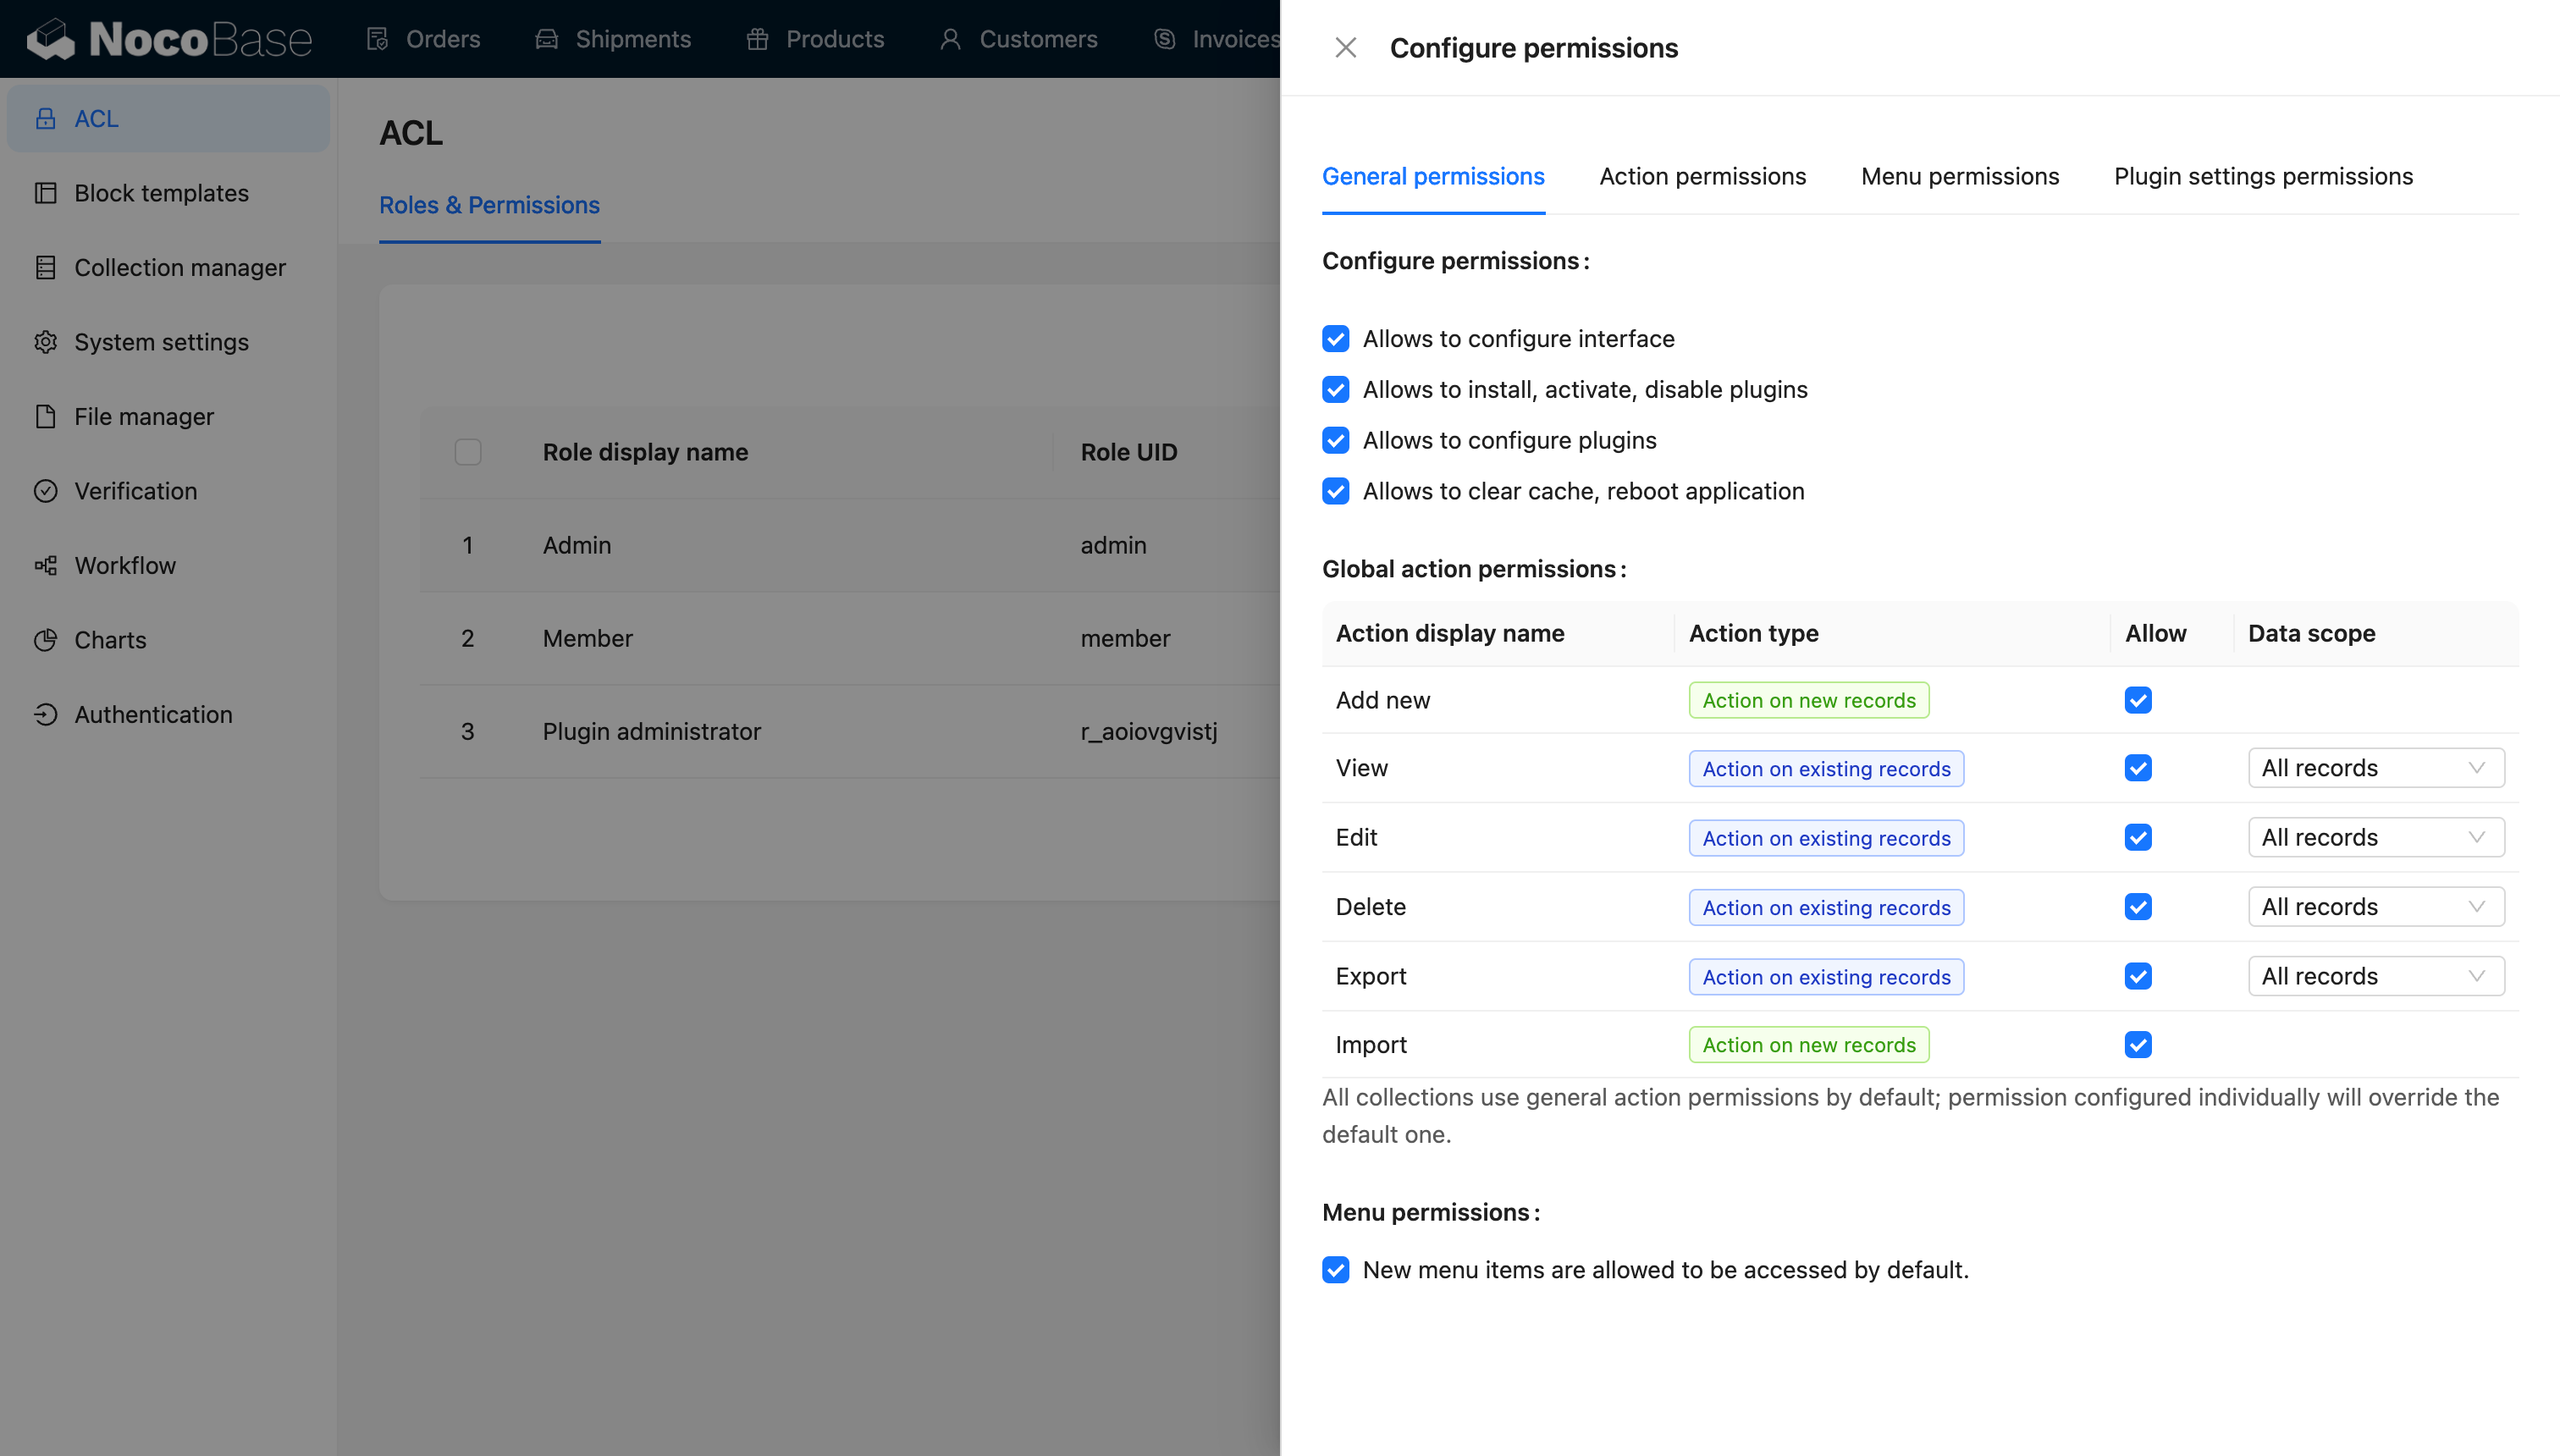
Task: Click the Verification check-circle icon
Action: point(45,491)
